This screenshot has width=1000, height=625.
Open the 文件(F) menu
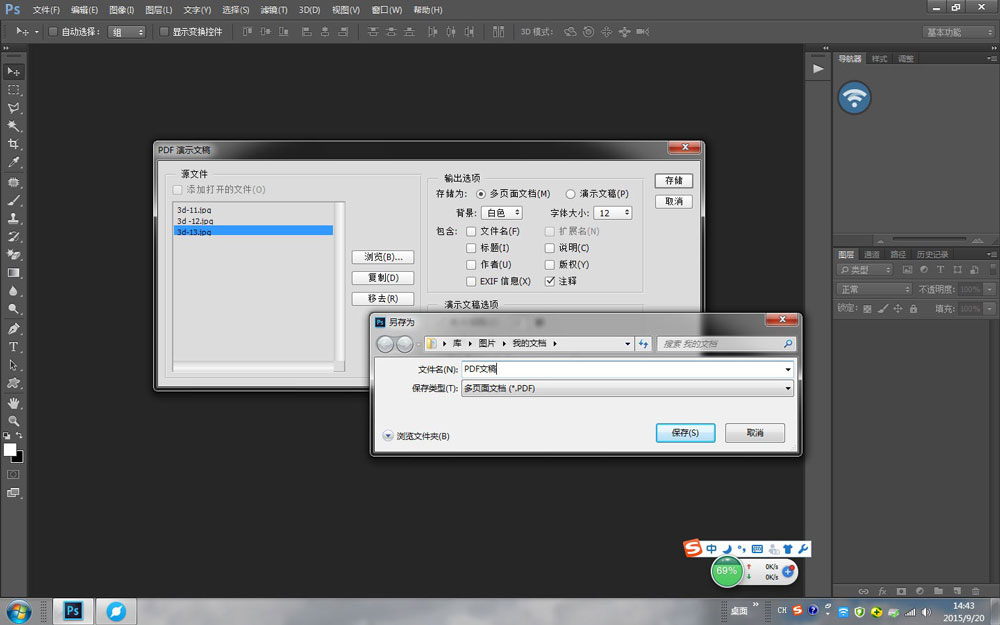pyautogui.click(x=46, y=10)
